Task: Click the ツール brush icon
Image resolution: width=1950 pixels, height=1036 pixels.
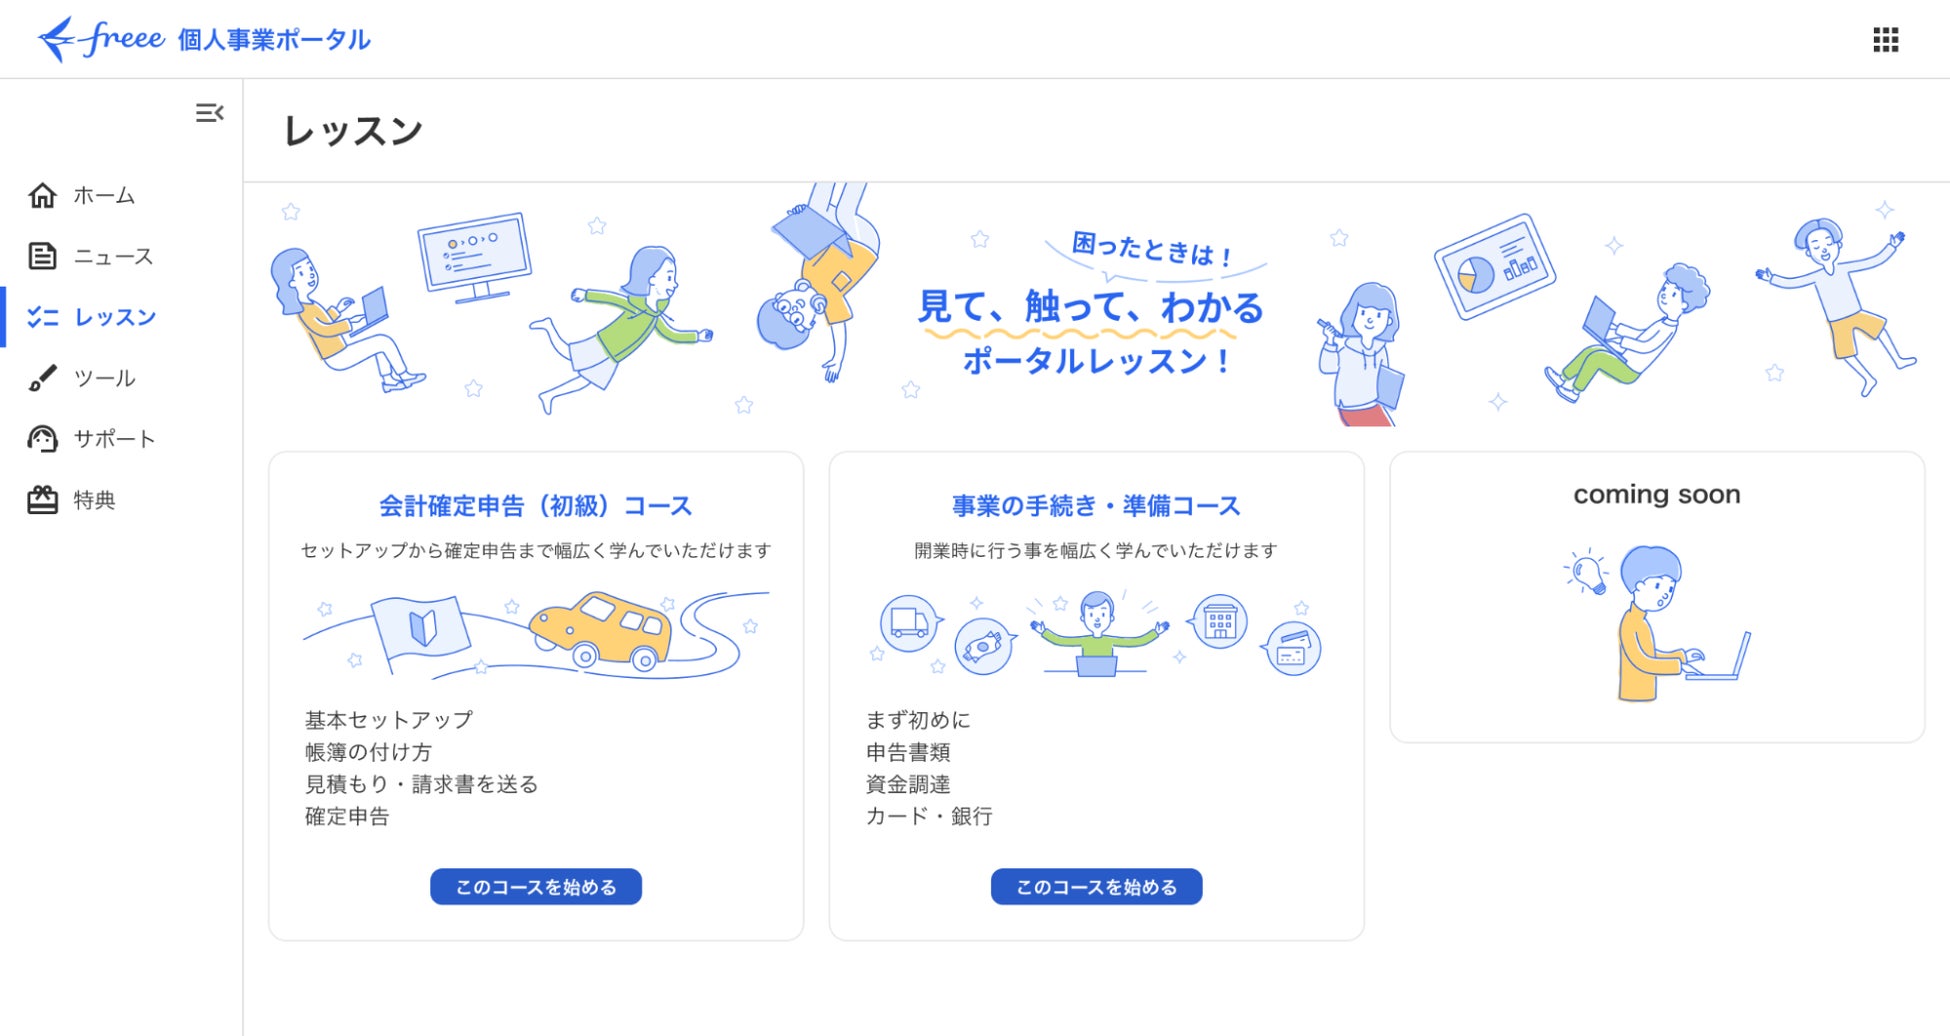Action: [x=42, y=379]
